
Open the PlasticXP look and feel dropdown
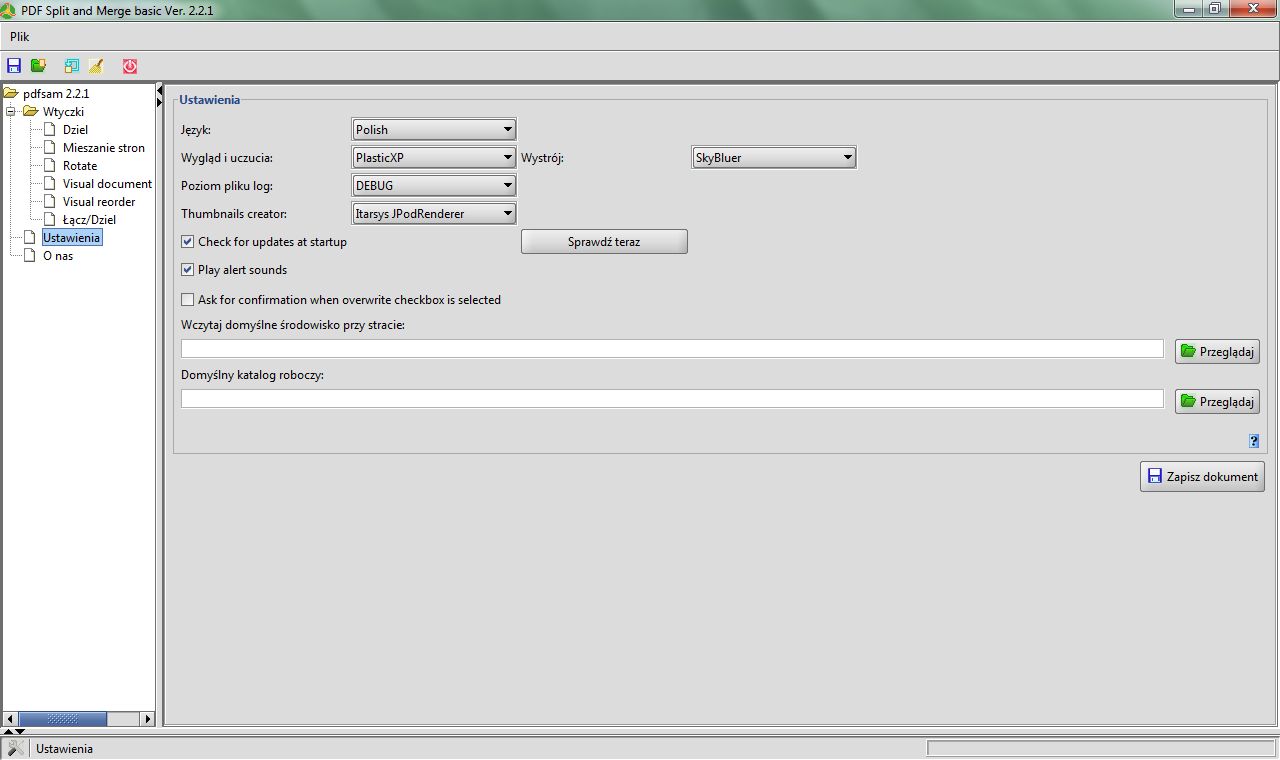[434, 158]
